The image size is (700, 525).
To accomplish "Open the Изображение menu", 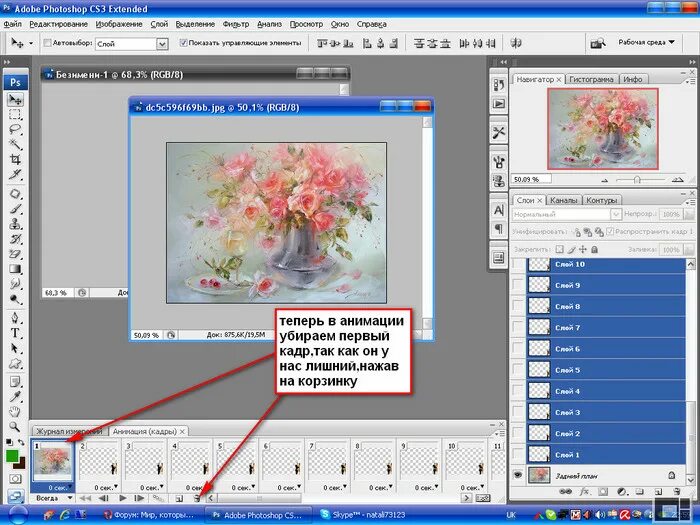I will point(119,24).
